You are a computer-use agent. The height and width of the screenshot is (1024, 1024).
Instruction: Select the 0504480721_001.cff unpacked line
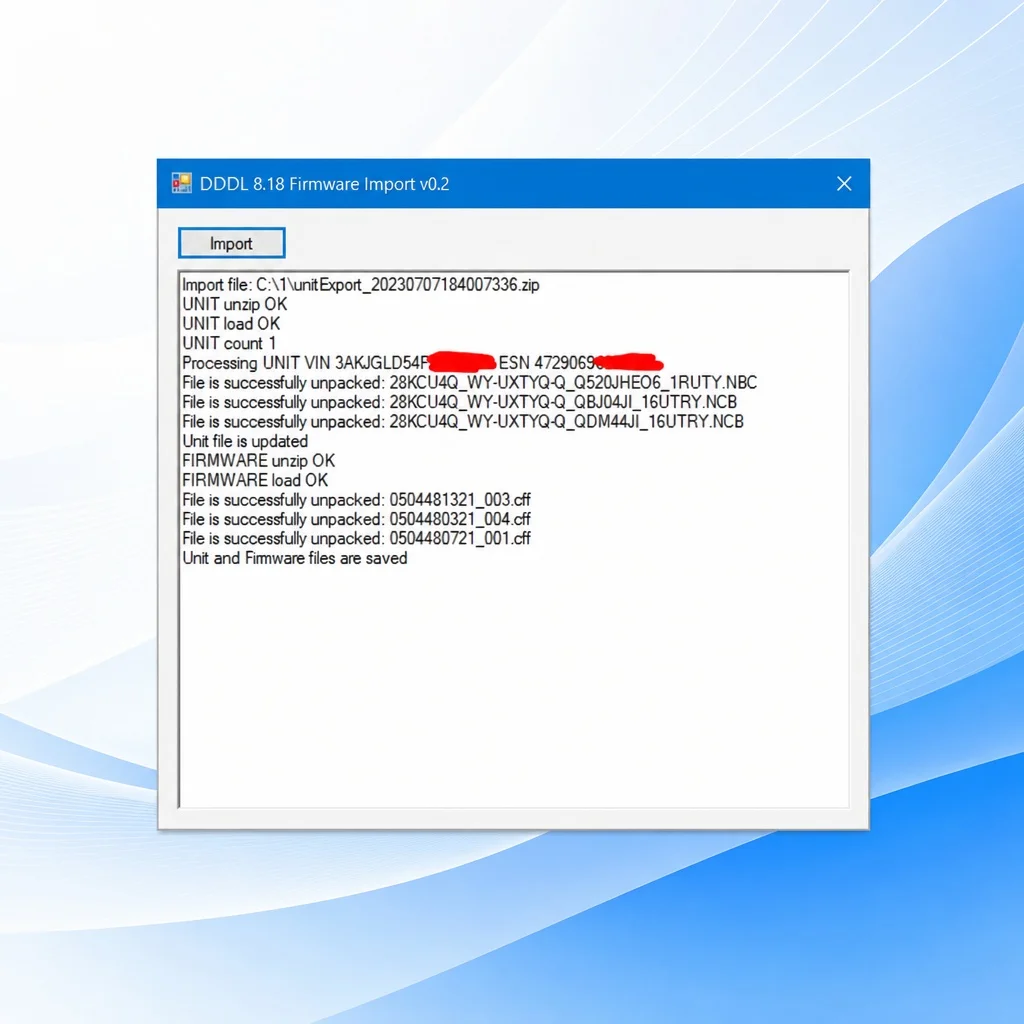[356, 539]
